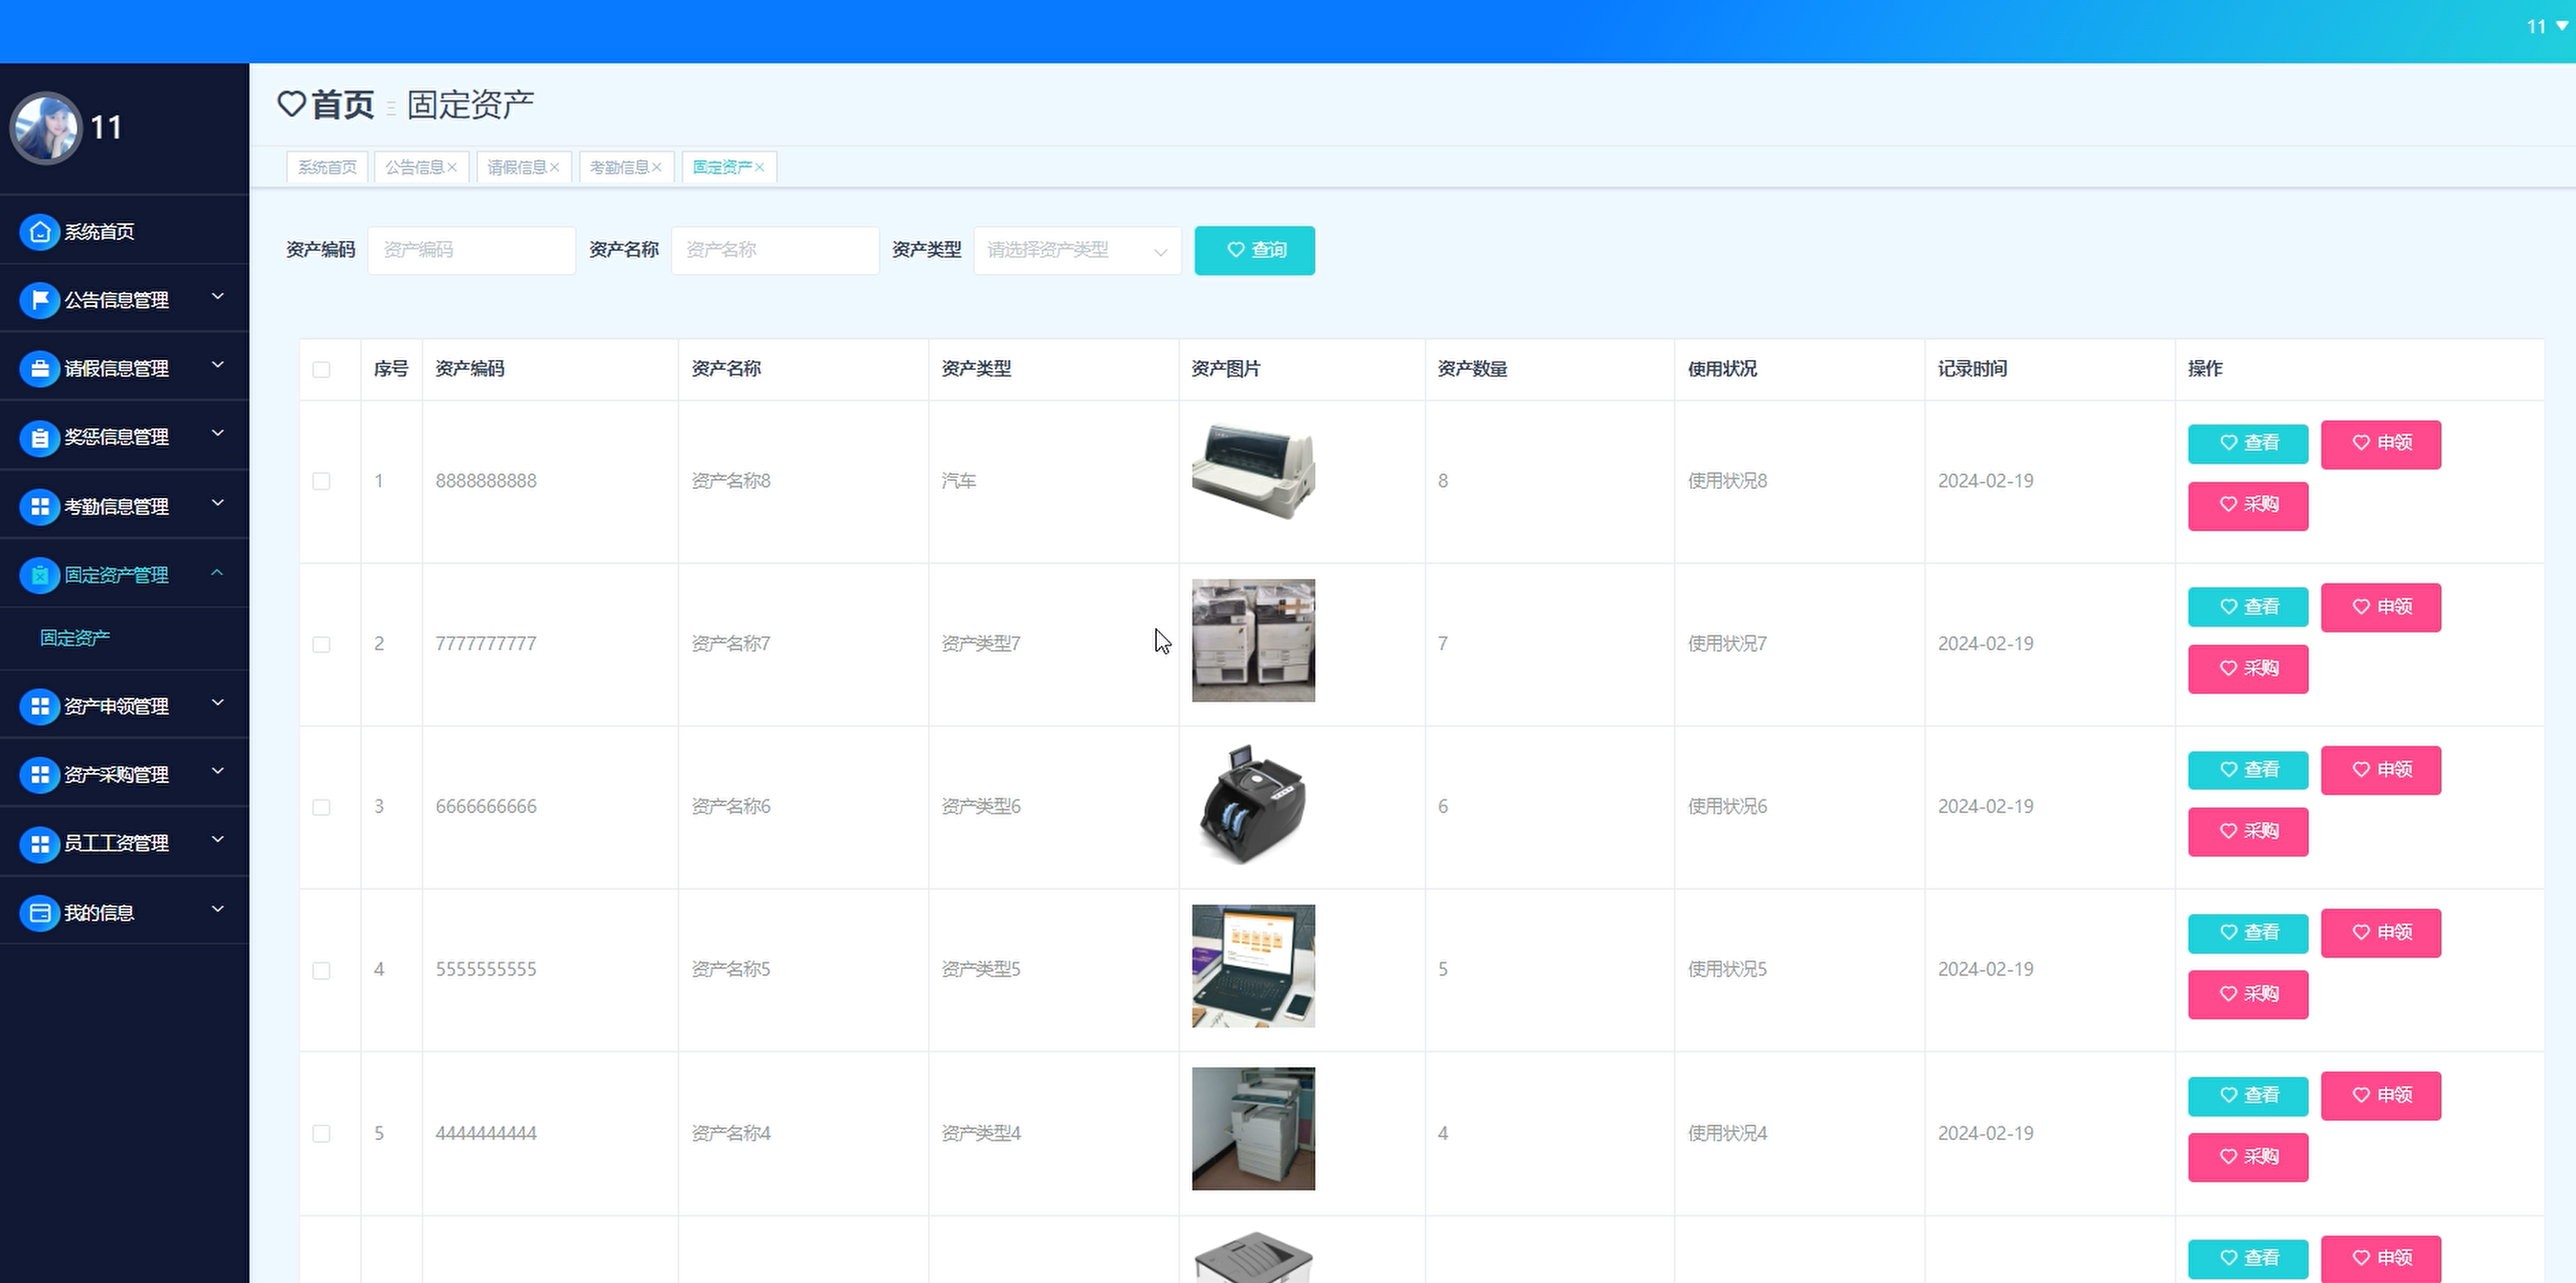Image resolution: width=2576 pixels, height=1283 pixels.
Task: Close the 公告信息 tab with its x
Action: 452,167
